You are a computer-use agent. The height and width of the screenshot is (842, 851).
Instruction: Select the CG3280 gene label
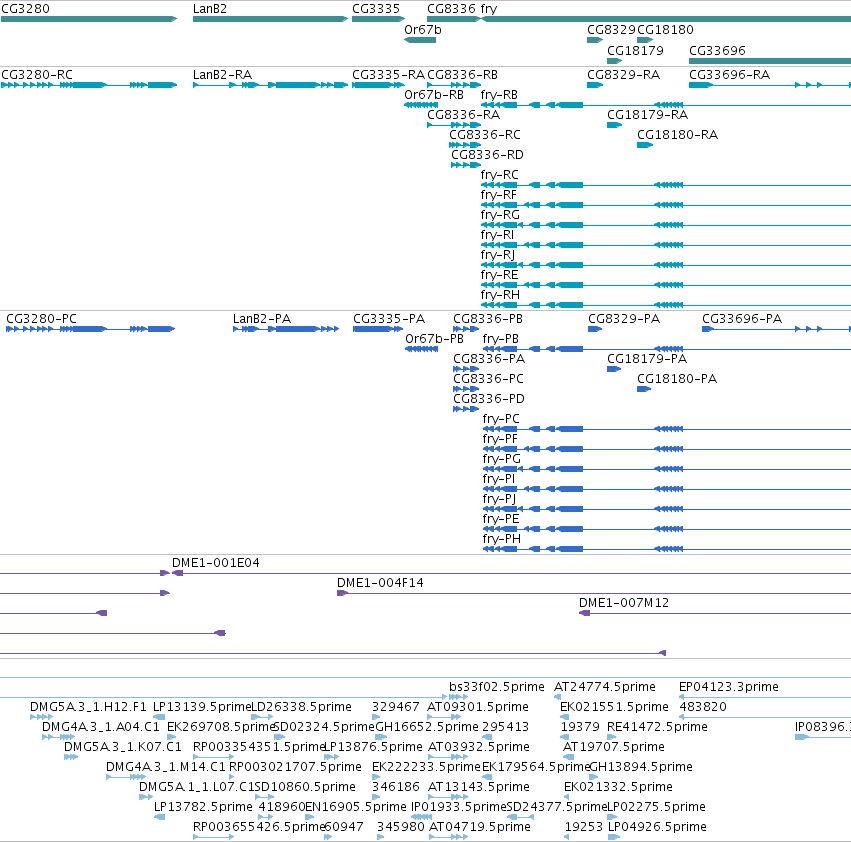25,9
